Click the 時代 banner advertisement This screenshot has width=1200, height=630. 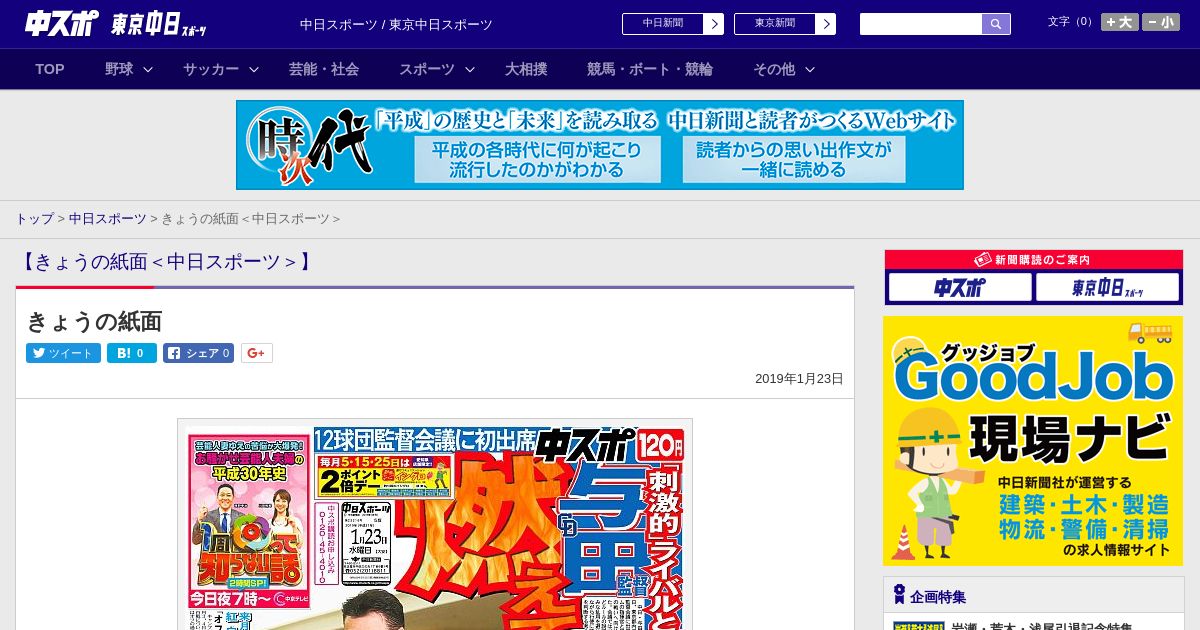600,145
